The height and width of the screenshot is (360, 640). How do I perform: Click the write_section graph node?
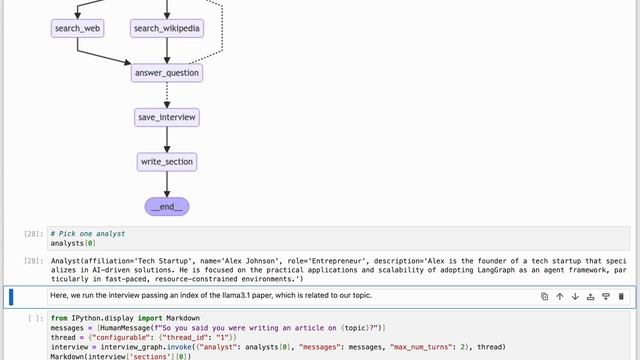click(x=167, y=162)
